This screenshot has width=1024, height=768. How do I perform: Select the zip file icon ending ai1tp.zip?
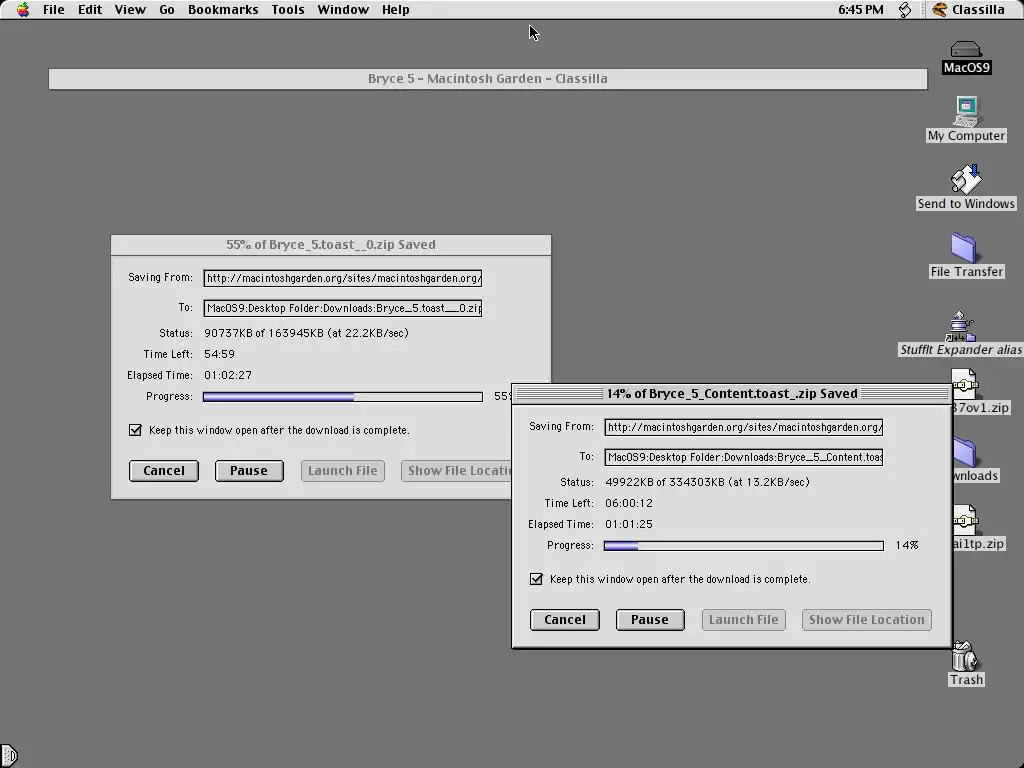[x=965, y=520]
